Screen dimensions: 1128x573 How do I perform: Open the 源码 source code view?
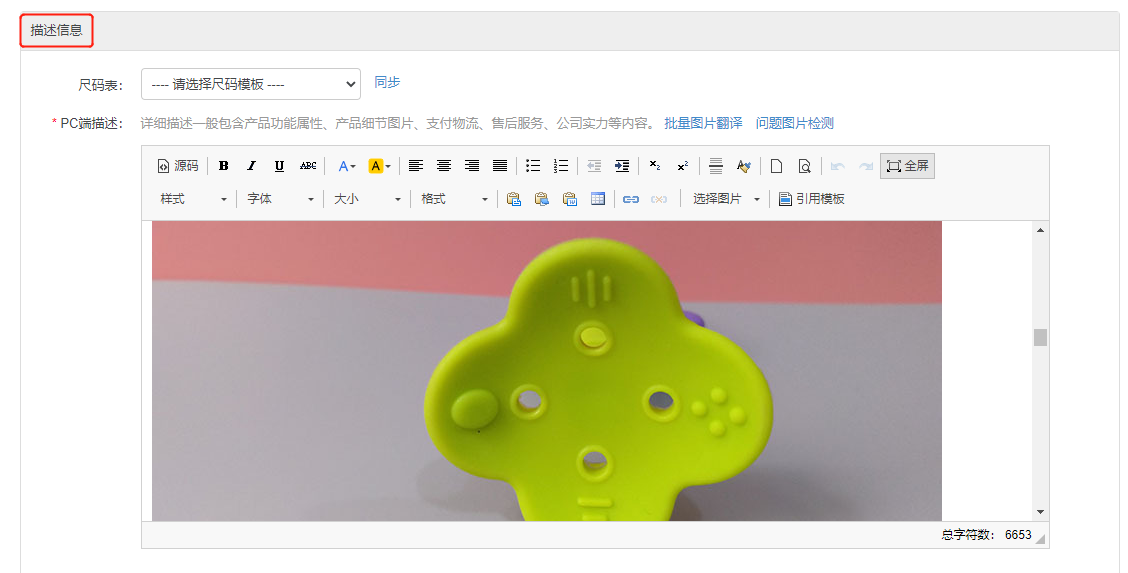pos(178,166)
